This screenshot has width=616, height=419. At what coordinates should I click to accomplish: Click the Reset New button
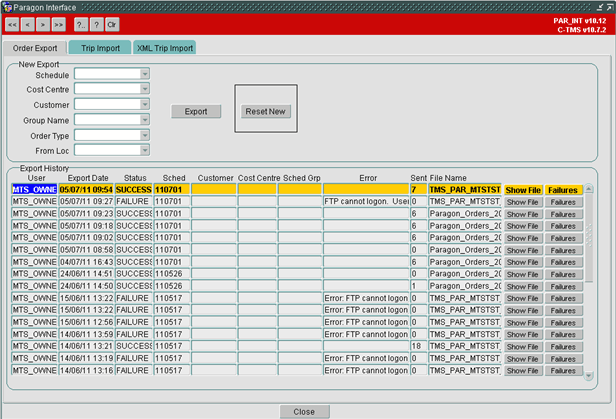[x=266, y=112]
